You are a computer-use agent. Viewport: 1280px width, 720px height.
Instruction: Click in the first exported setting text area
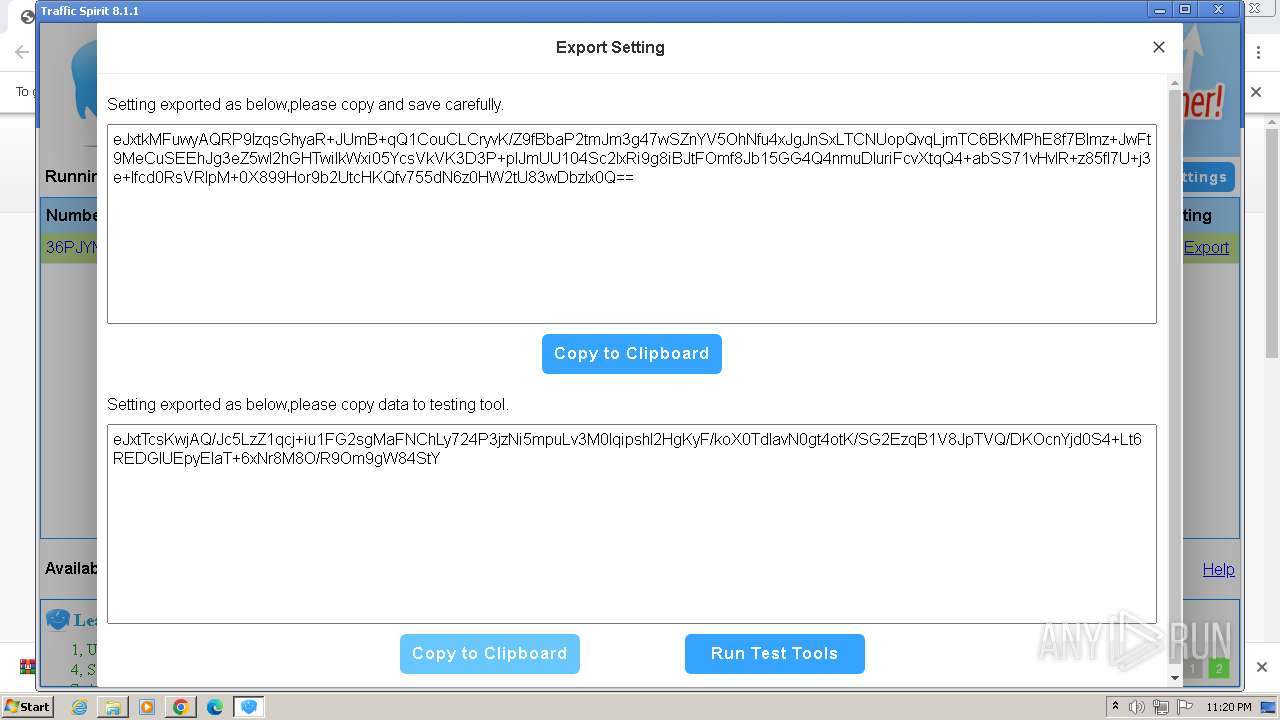(x=631, y=224)
